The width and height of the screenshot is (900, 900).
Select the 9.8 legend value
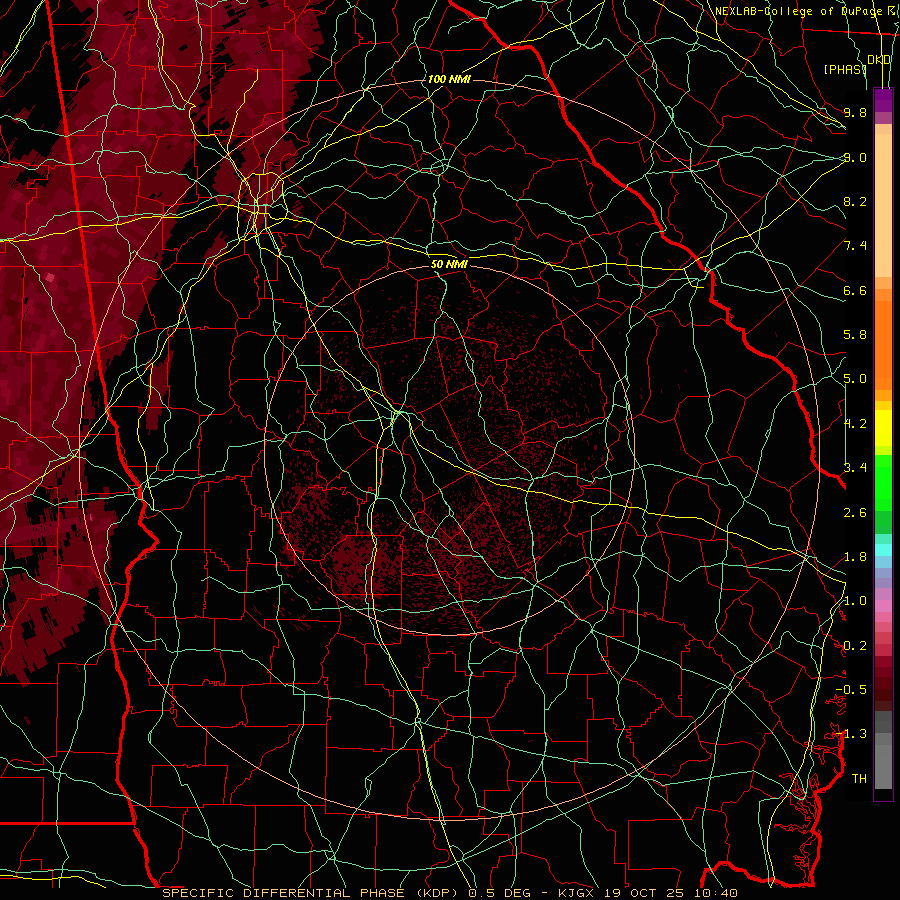[855, 112]
